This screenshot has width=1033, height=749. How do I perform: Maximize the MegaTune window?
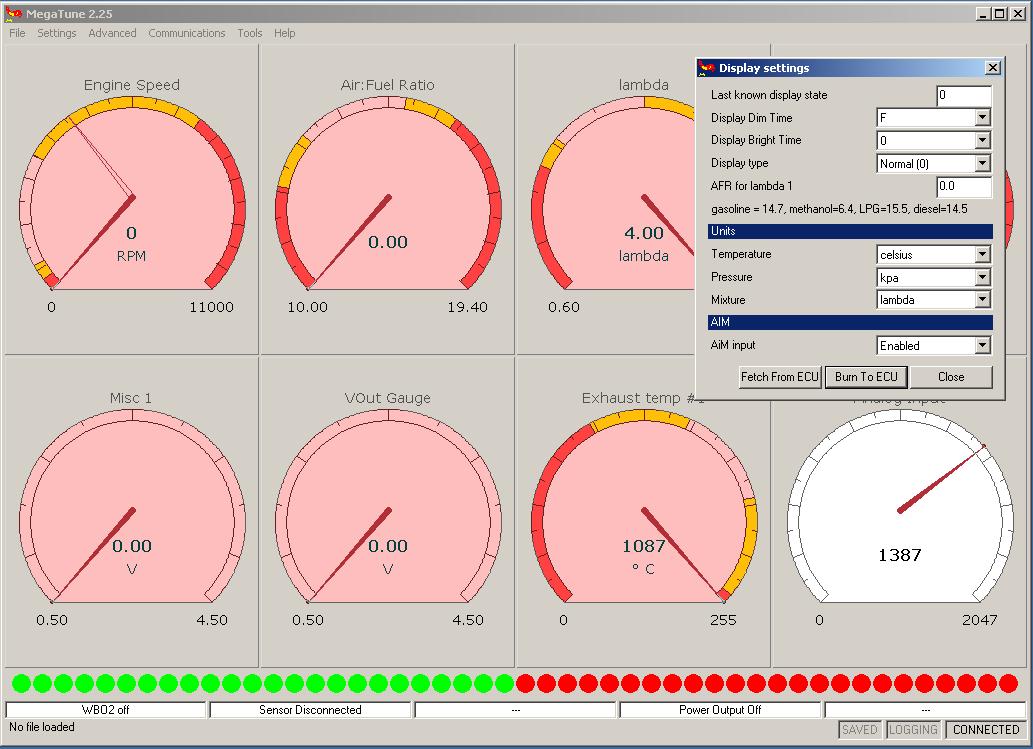[x=999, y=13]
